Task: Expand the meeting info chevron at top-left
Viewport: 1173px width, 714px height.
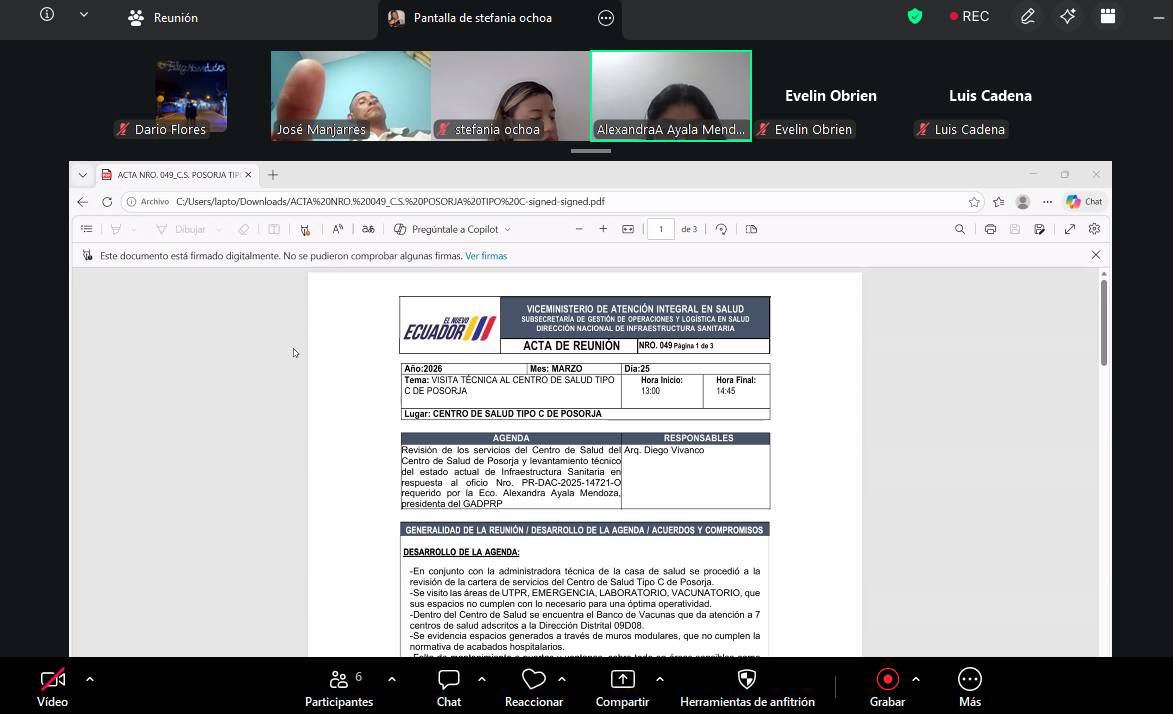Action: tap(83, 16)
